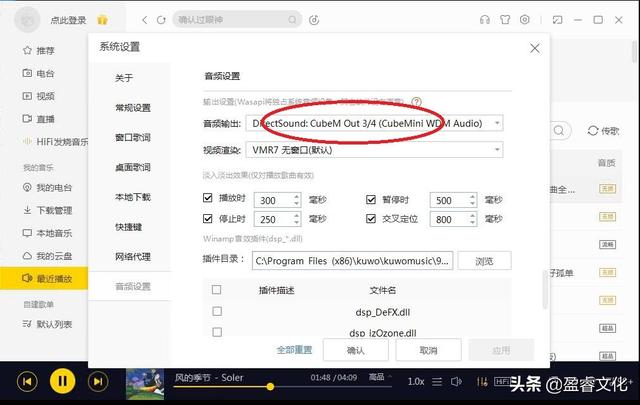
Task: Open the 网络代理 settings tab
Action: 133,257
